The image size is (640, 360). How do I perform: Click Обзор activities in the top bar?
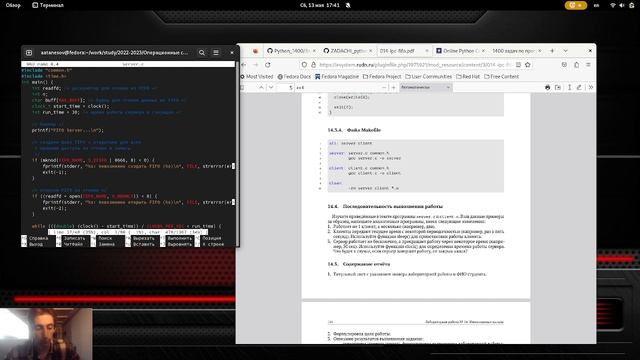click(x=13, y=5)
